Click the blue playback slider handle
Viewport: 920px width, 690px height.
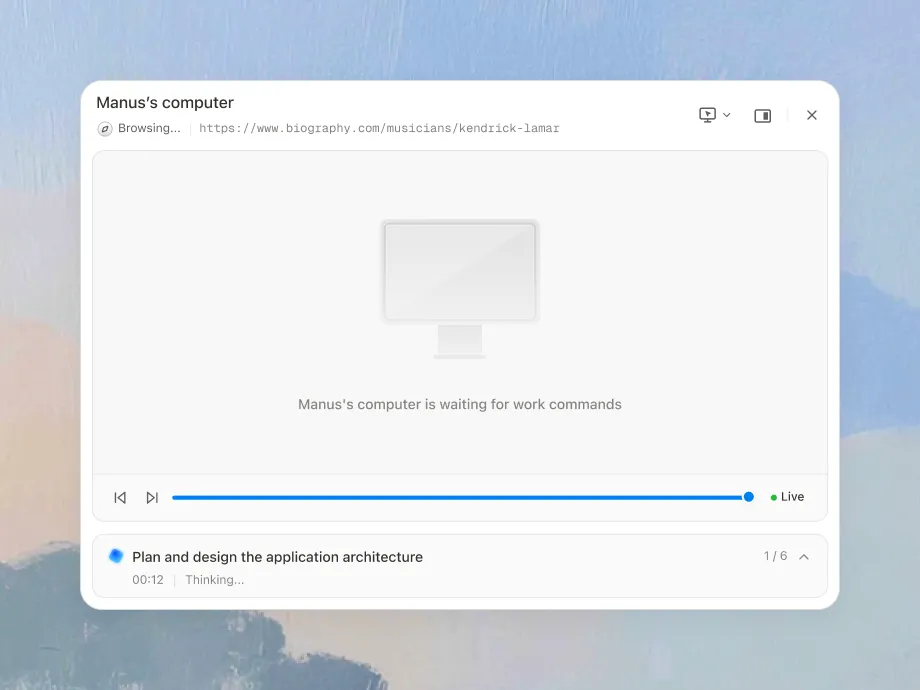748,497
